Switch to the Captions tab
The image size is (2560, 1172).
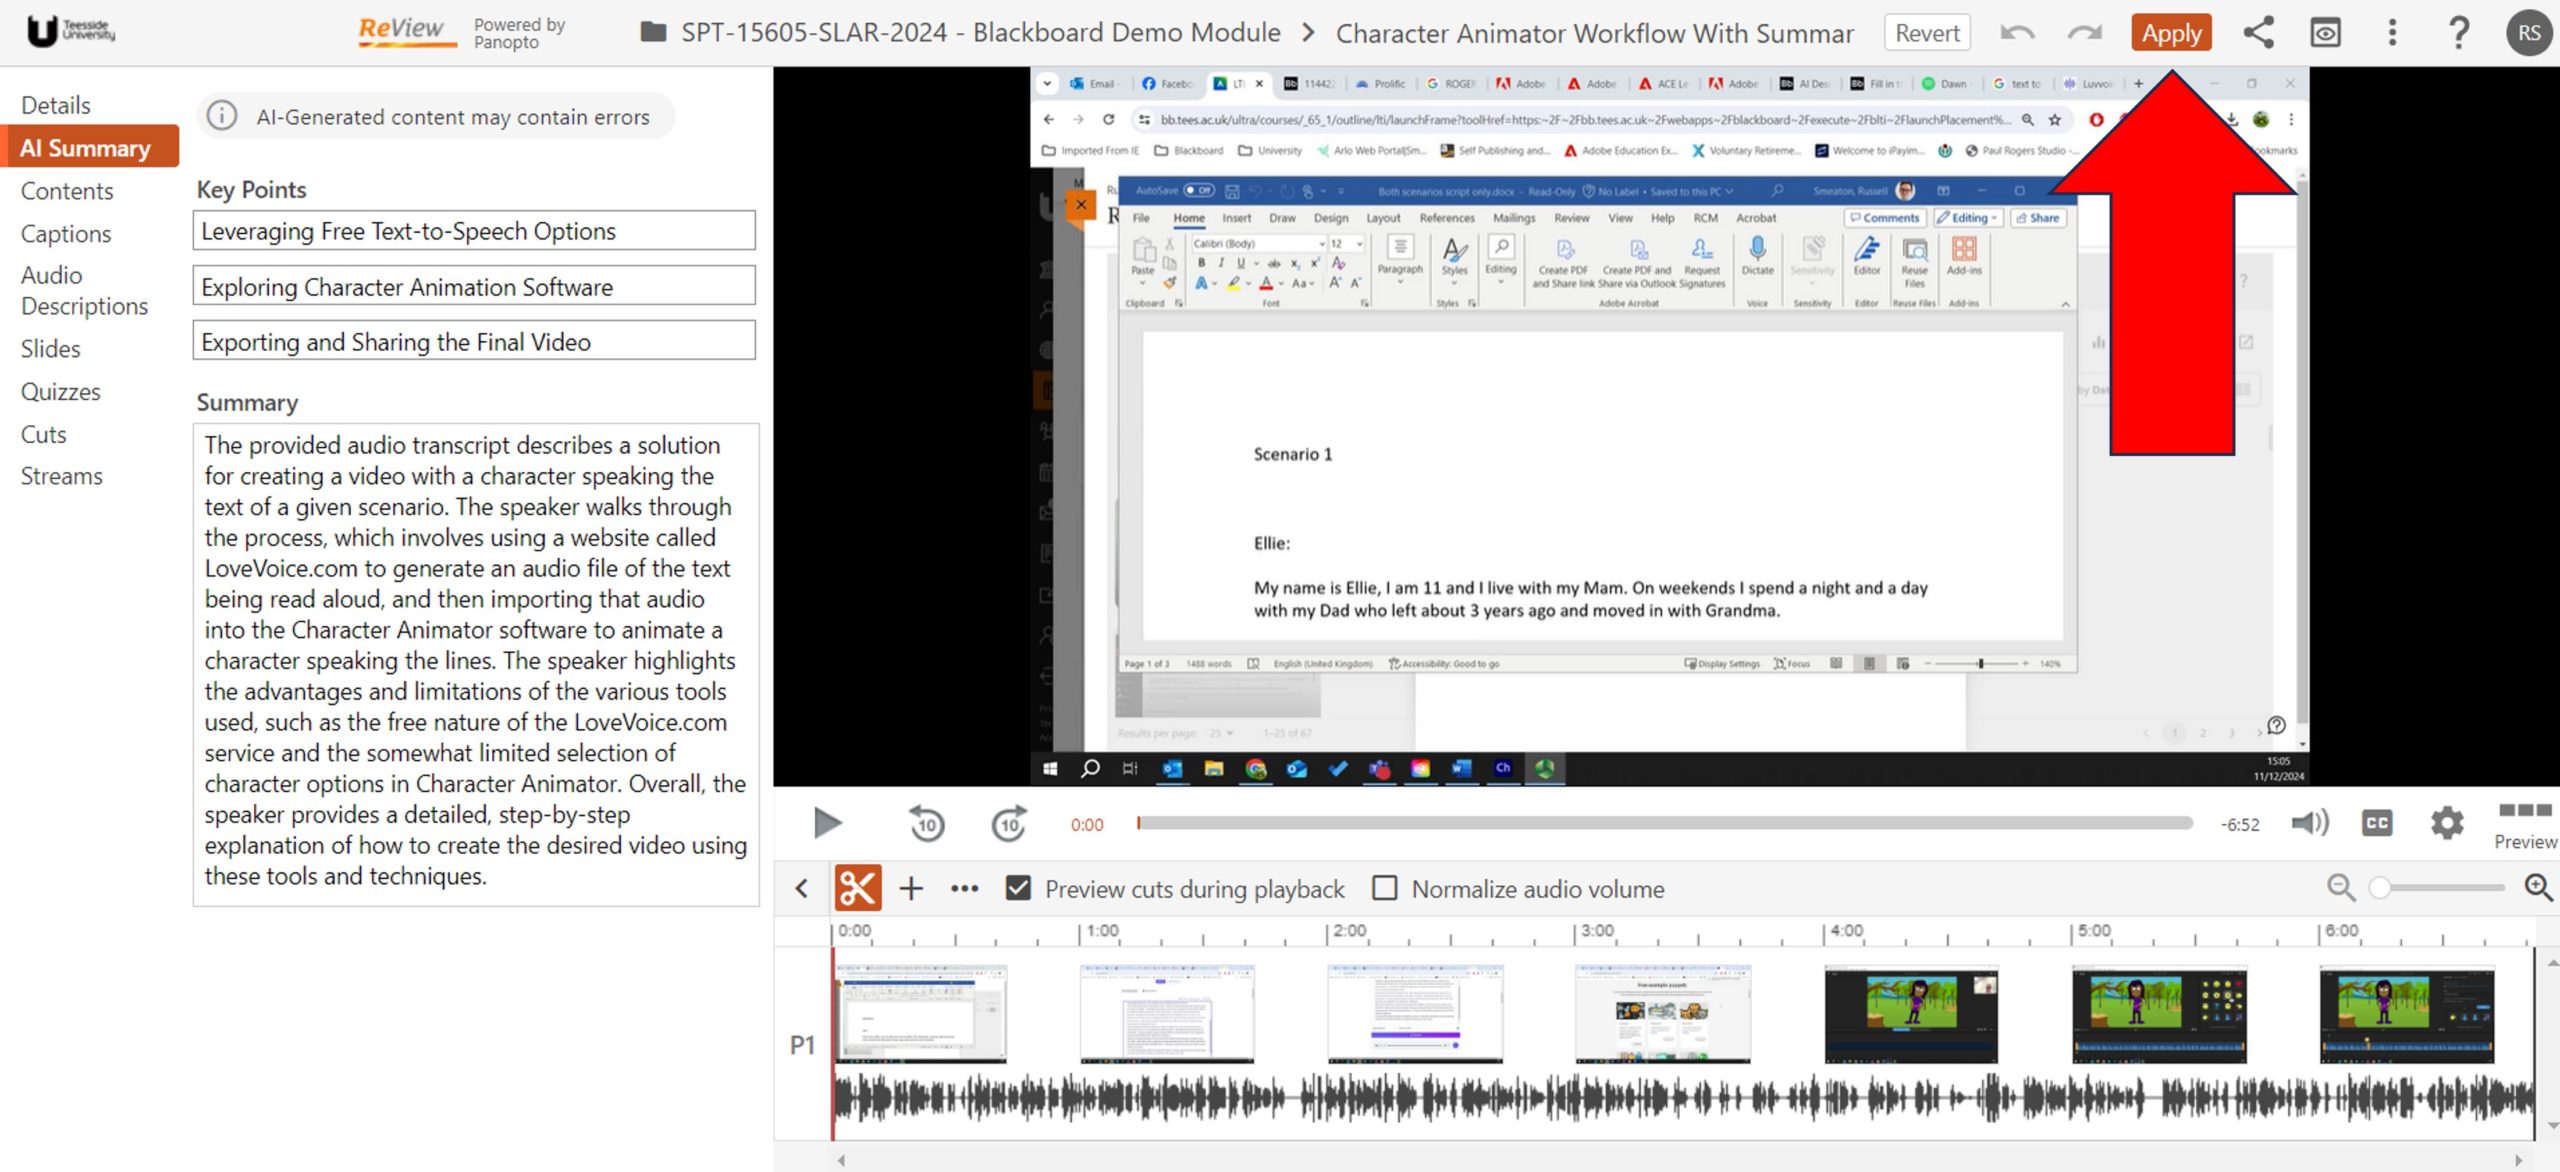[x=66, y=234]
